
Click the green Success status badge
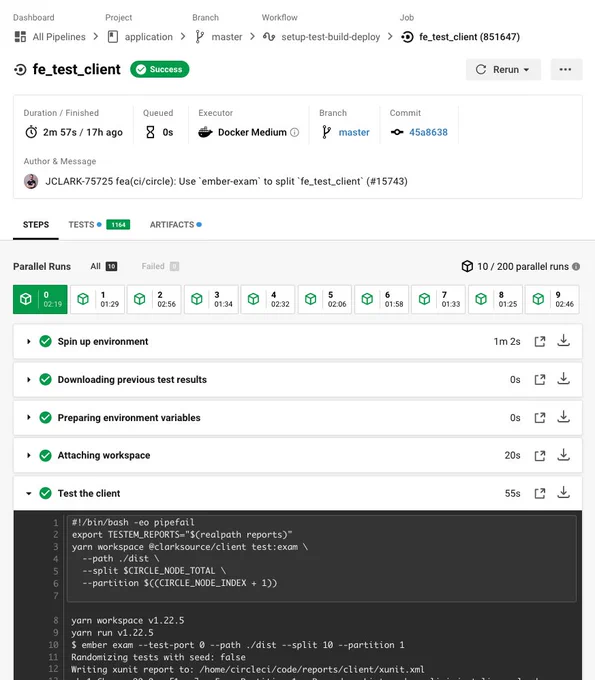tap(160, 69)
